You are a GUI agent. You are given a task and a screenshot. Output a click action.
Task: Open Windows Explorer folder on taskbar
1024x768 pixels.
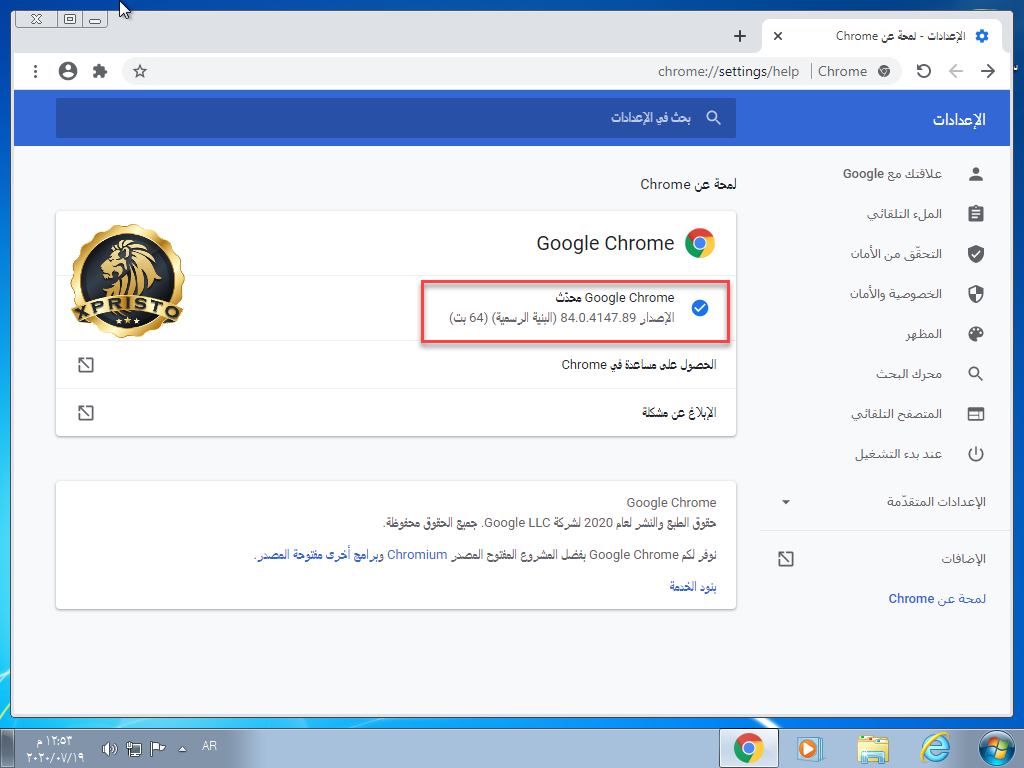click(873, 748)
